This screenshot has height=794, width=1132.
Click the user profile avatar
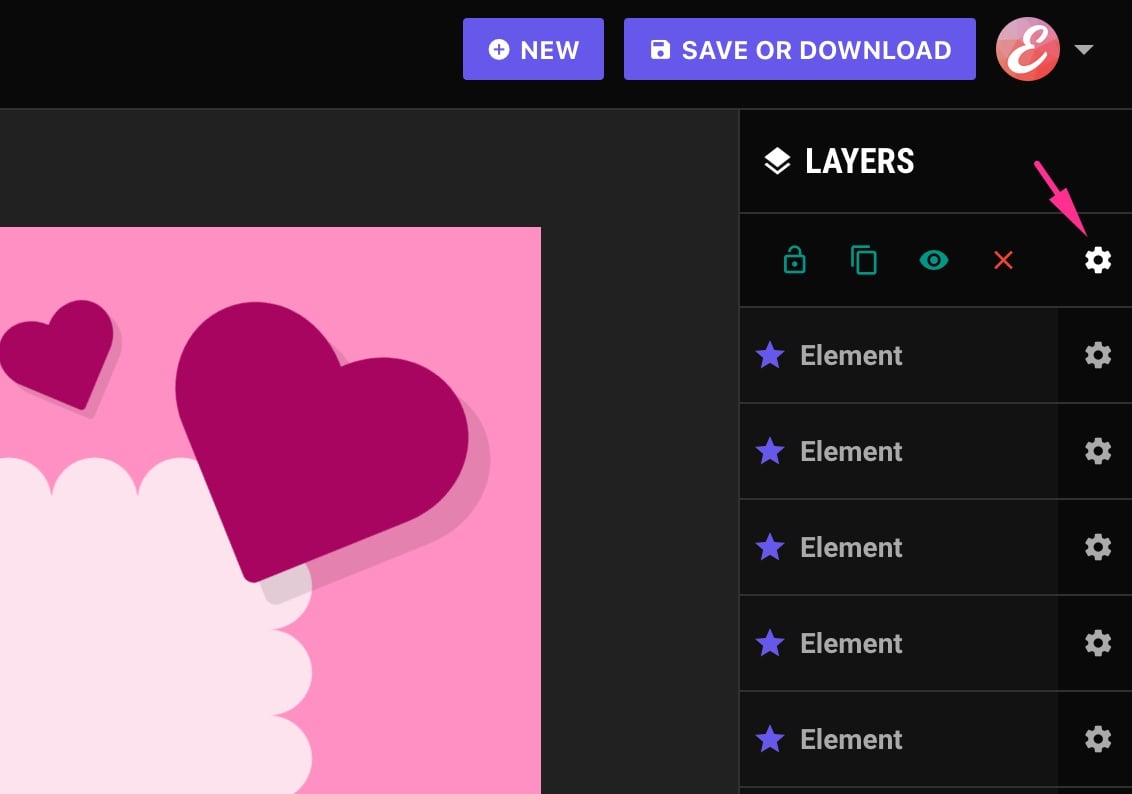tap(1028, 49)
